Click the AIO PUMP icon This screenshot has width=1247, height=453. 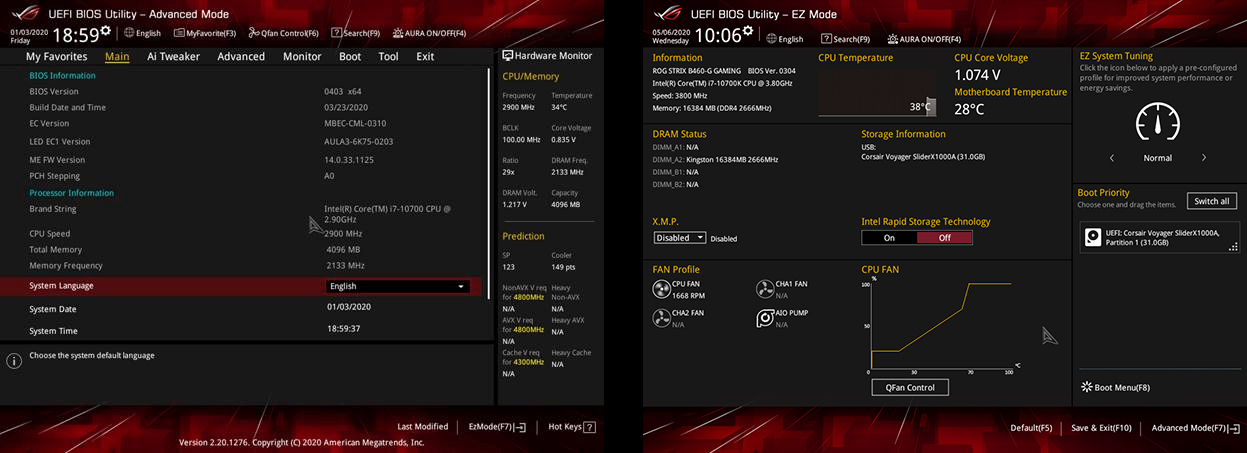[765, 318]
